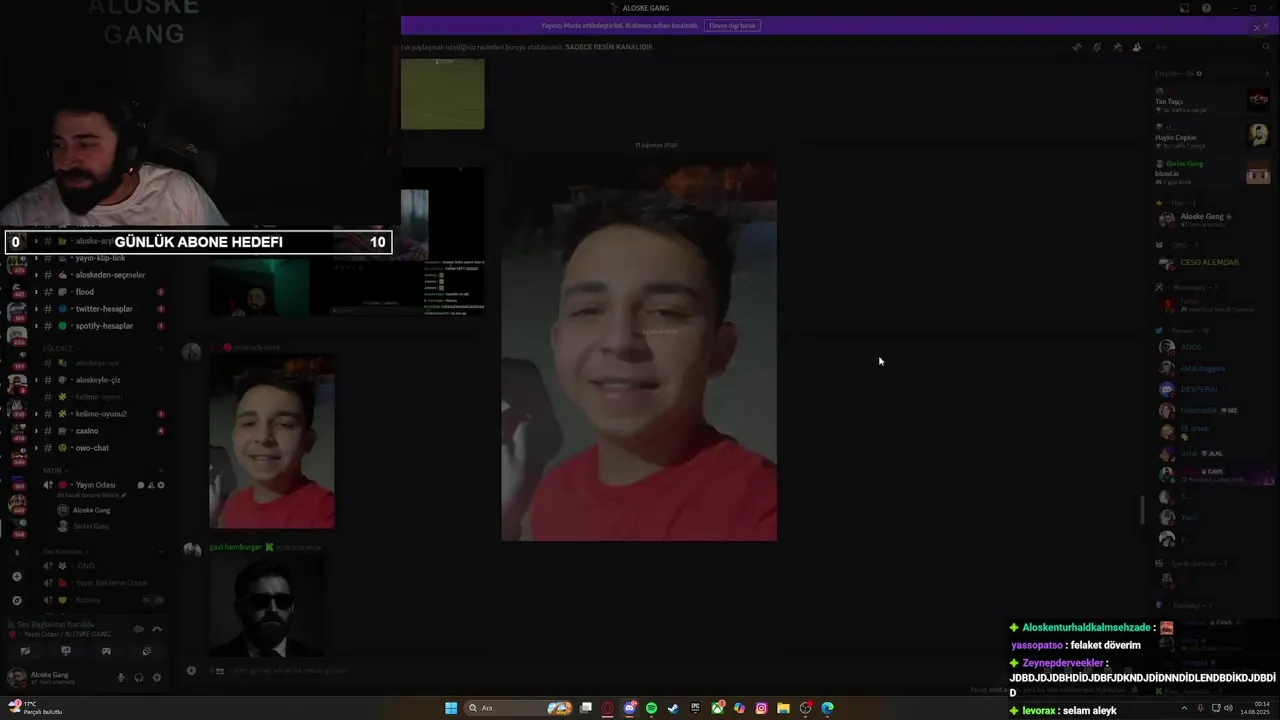The image size is (1280, 720).
Task: Show hidden system tray icons
Action: [1184, 708]
